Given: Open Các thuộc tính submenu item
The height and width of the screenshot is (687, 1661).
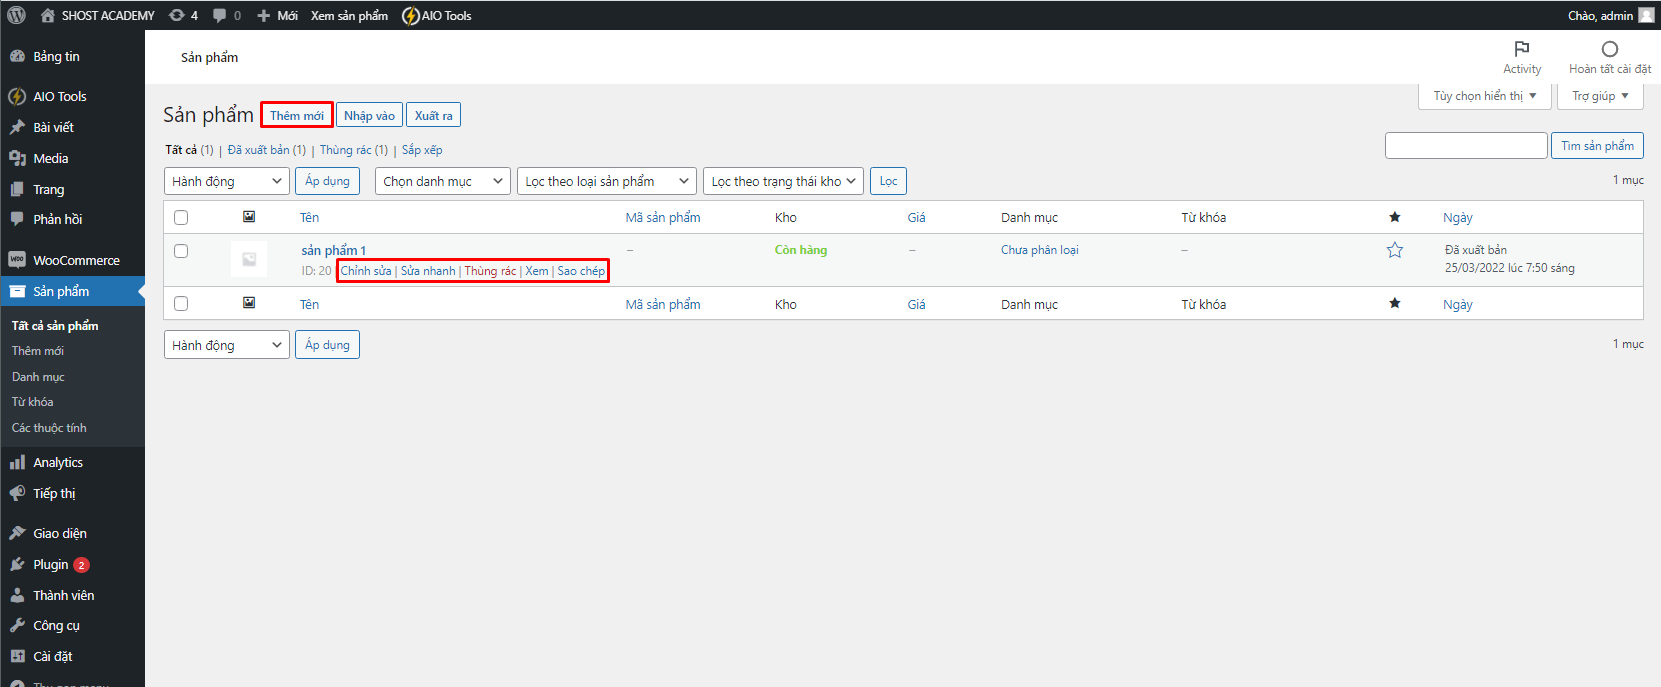Looking at the screenshot, I should pos(49,428).
